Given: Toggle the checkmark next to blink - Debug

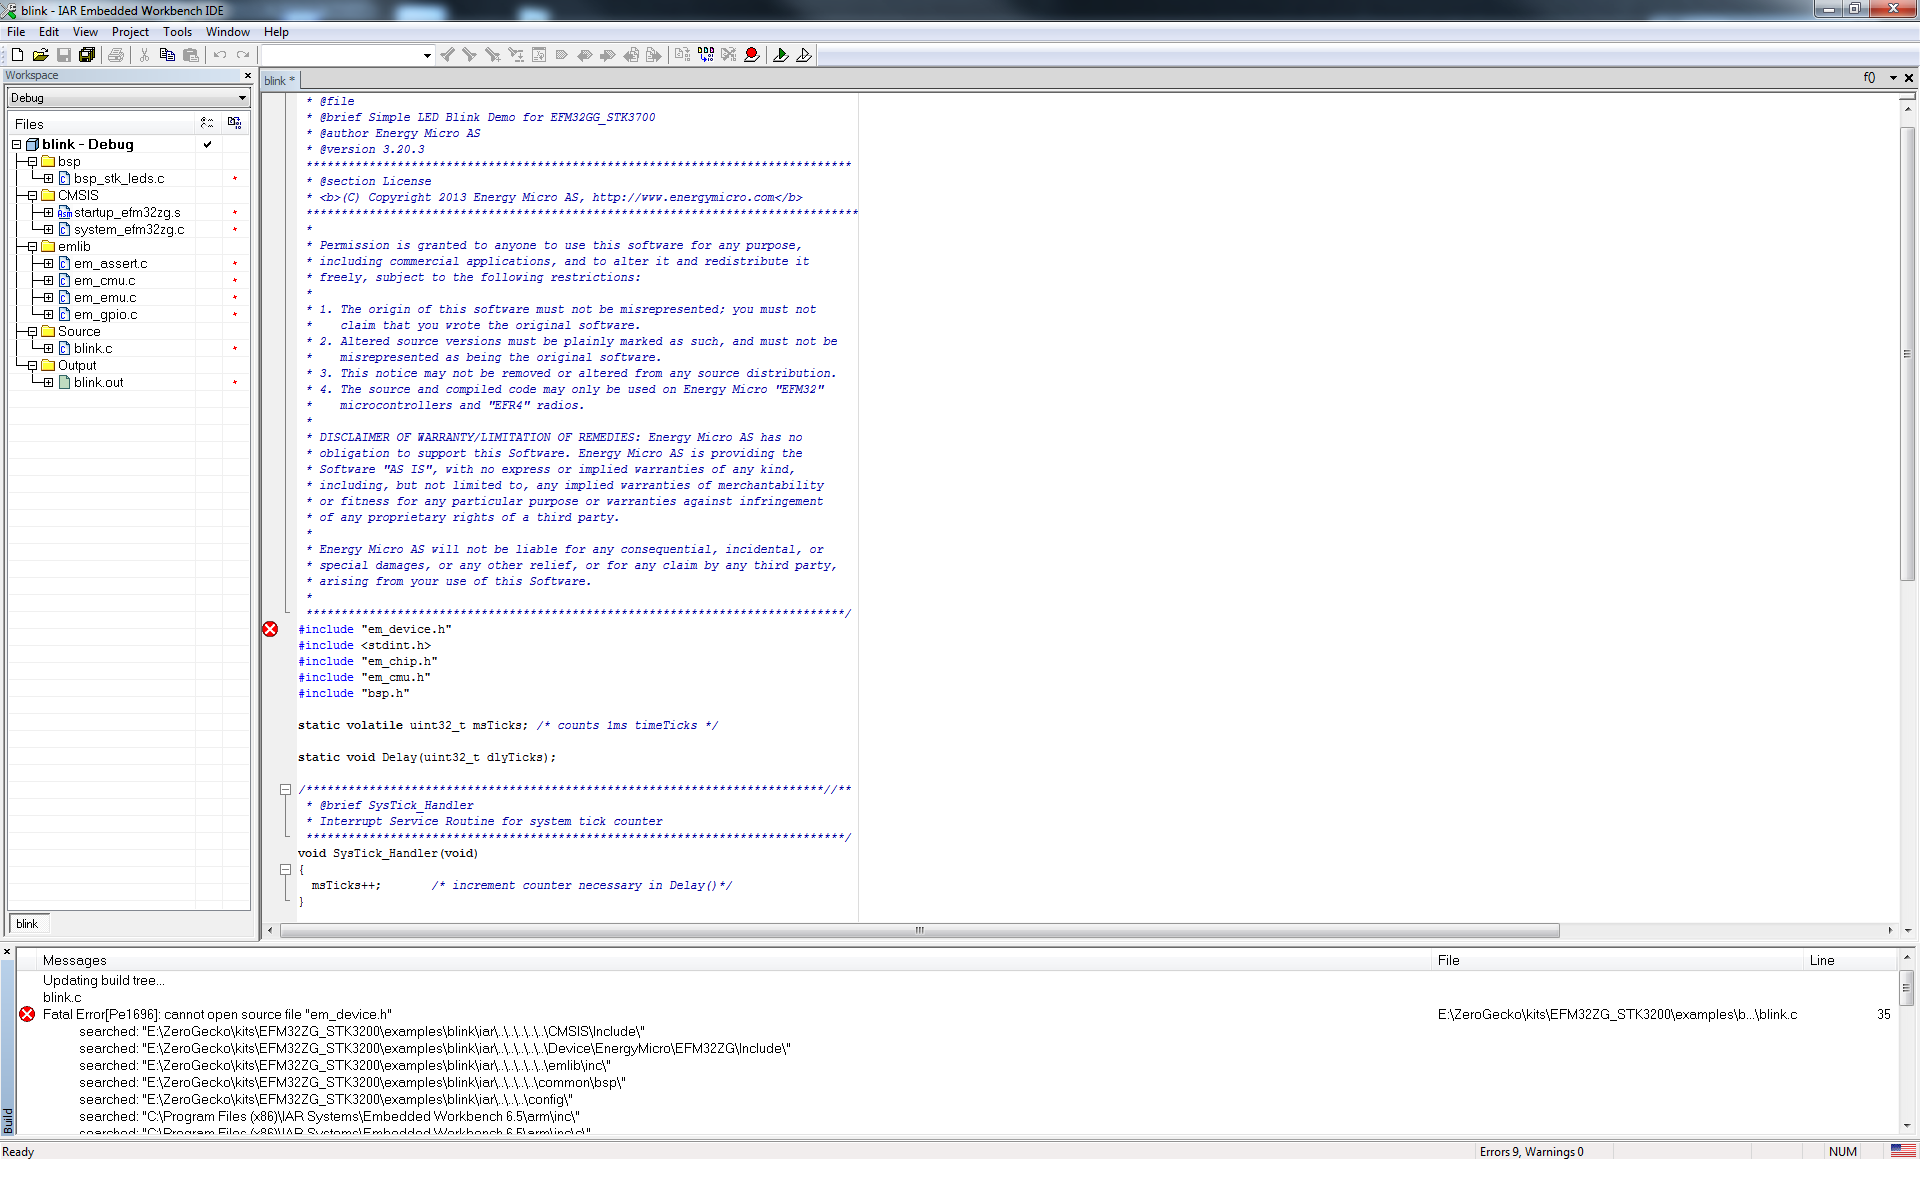Looking at the screenshot, I should click(x=207, y=144).
